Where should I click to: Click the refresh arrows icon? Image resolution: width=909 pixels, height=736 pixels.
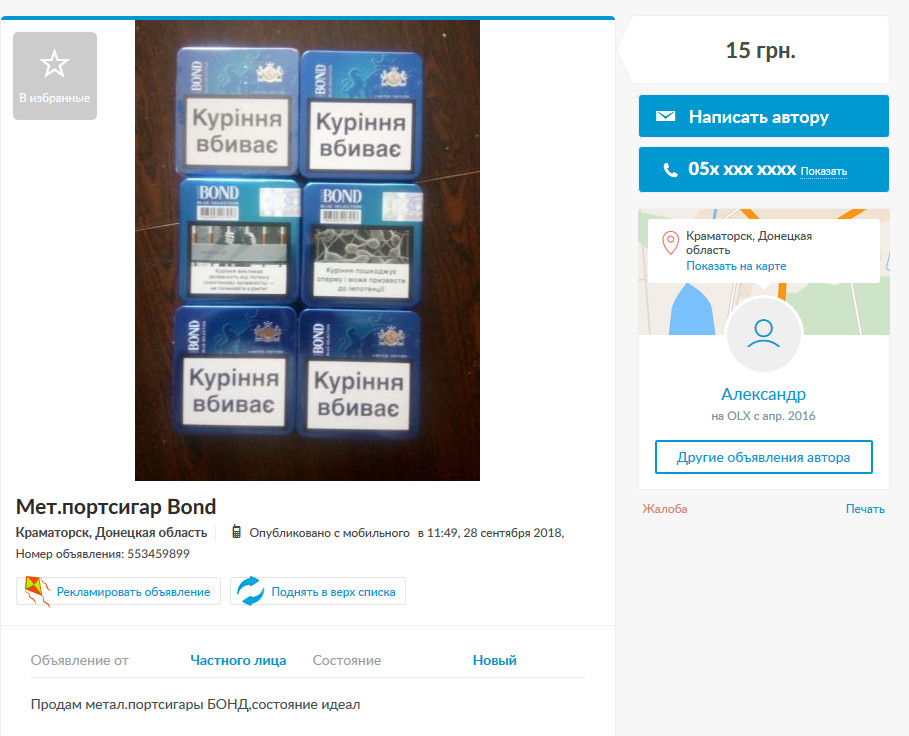(x=250, y=591)
